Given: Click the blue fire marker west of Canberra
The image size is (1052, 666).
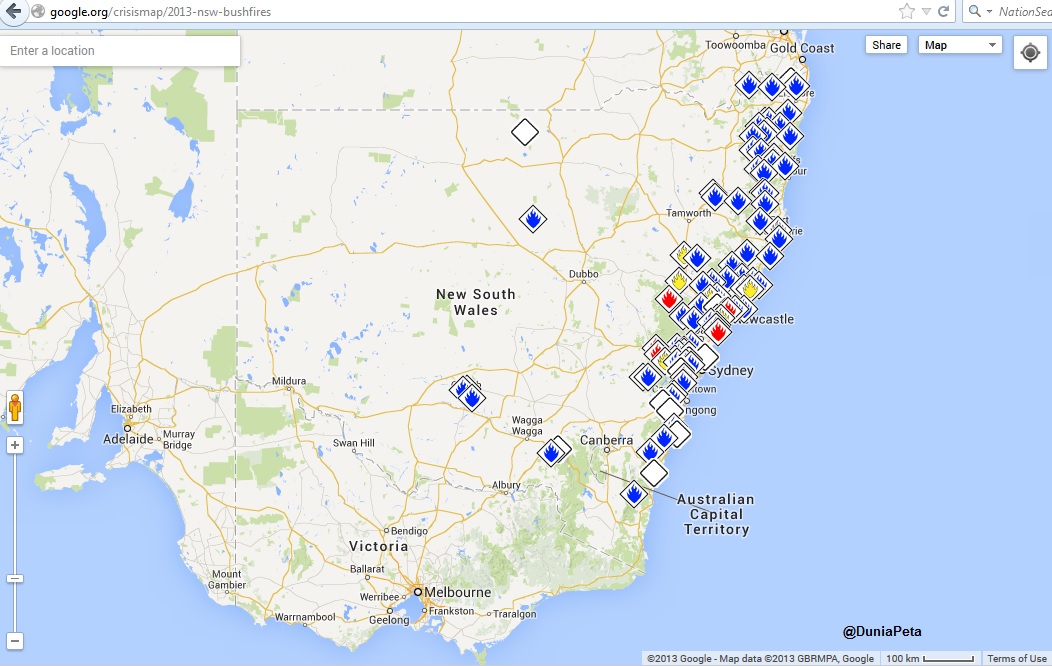Looking at the screenshot, I should point(550,453).
